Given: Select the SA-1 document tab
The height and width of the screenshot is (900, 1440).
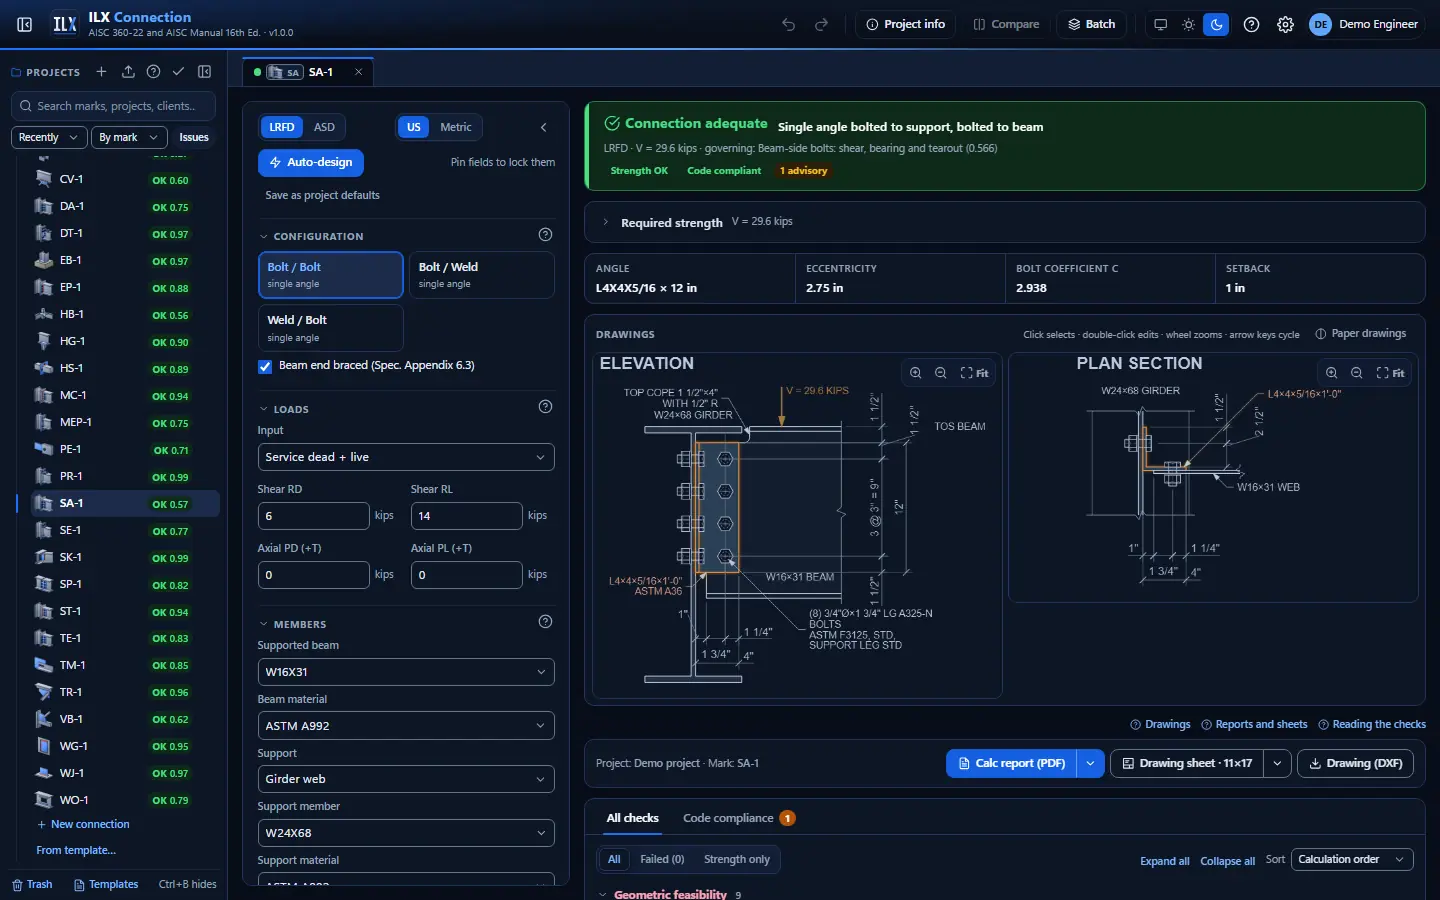Looking at the screenshot, I should pos(308,72).
